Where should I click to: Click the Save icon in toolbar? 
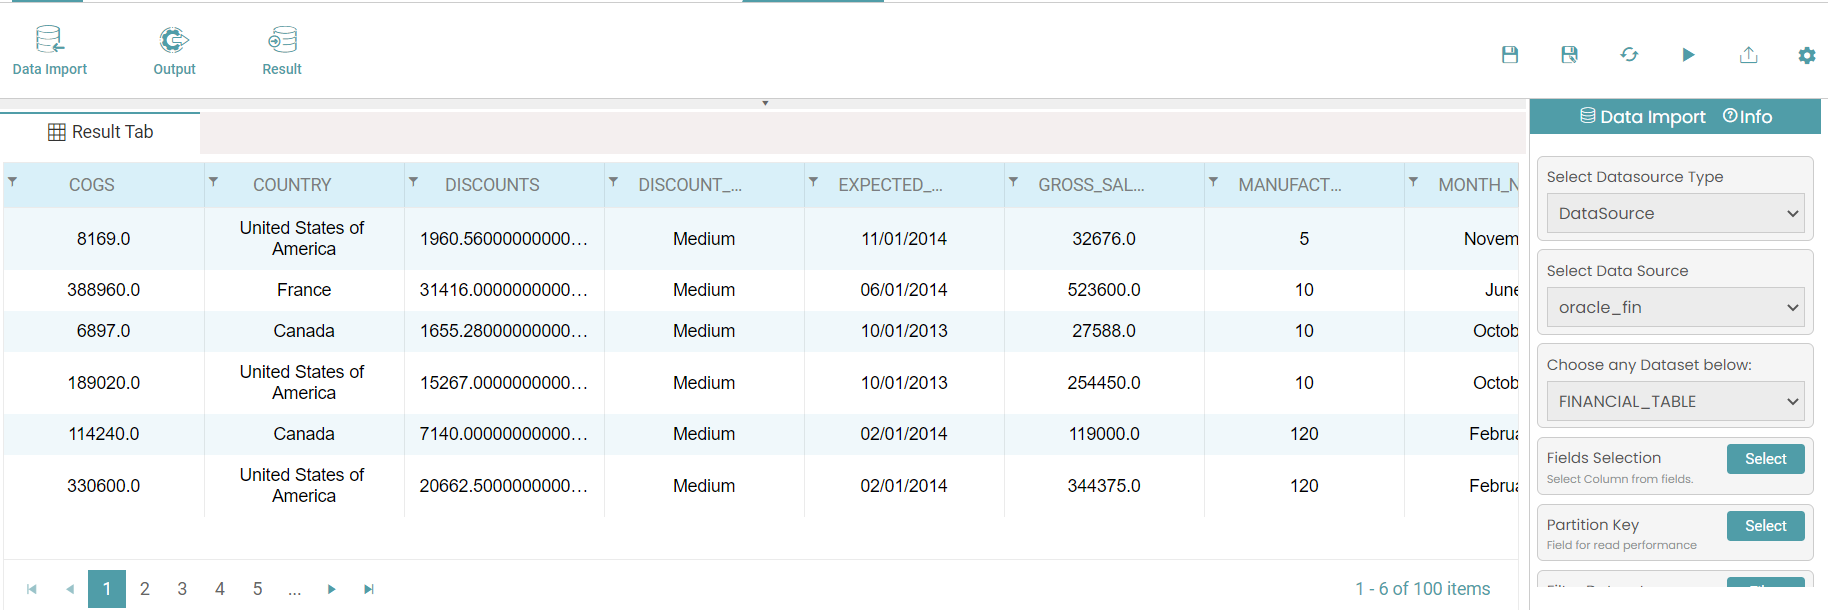(1510, 55)
